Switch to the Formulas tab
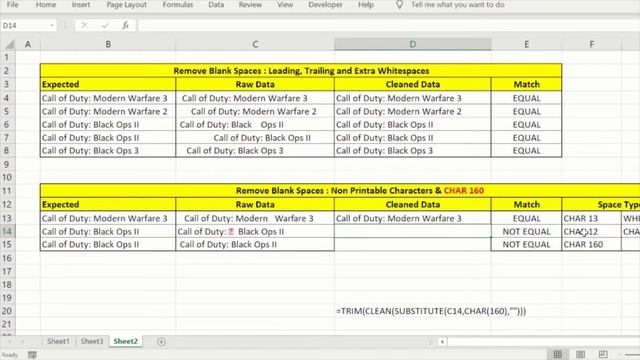The height and width of the screenshot is (360, 640). point(178,5)
